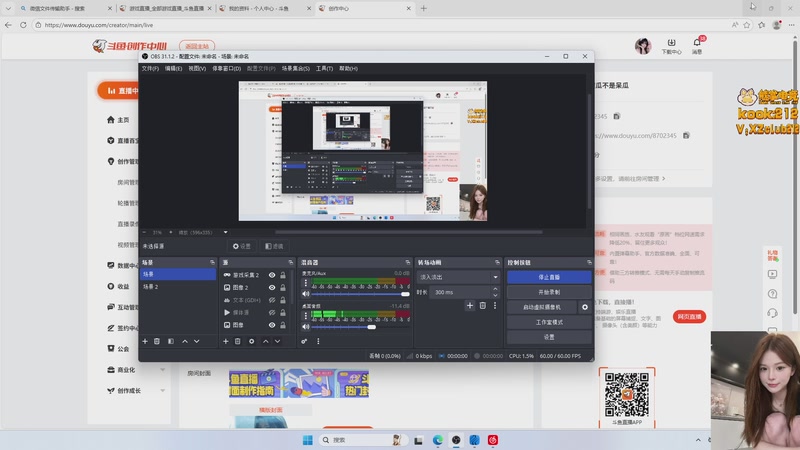Expand 商业化 sidebar section on Douyu page
800x450 pixels.
point(163,370)
